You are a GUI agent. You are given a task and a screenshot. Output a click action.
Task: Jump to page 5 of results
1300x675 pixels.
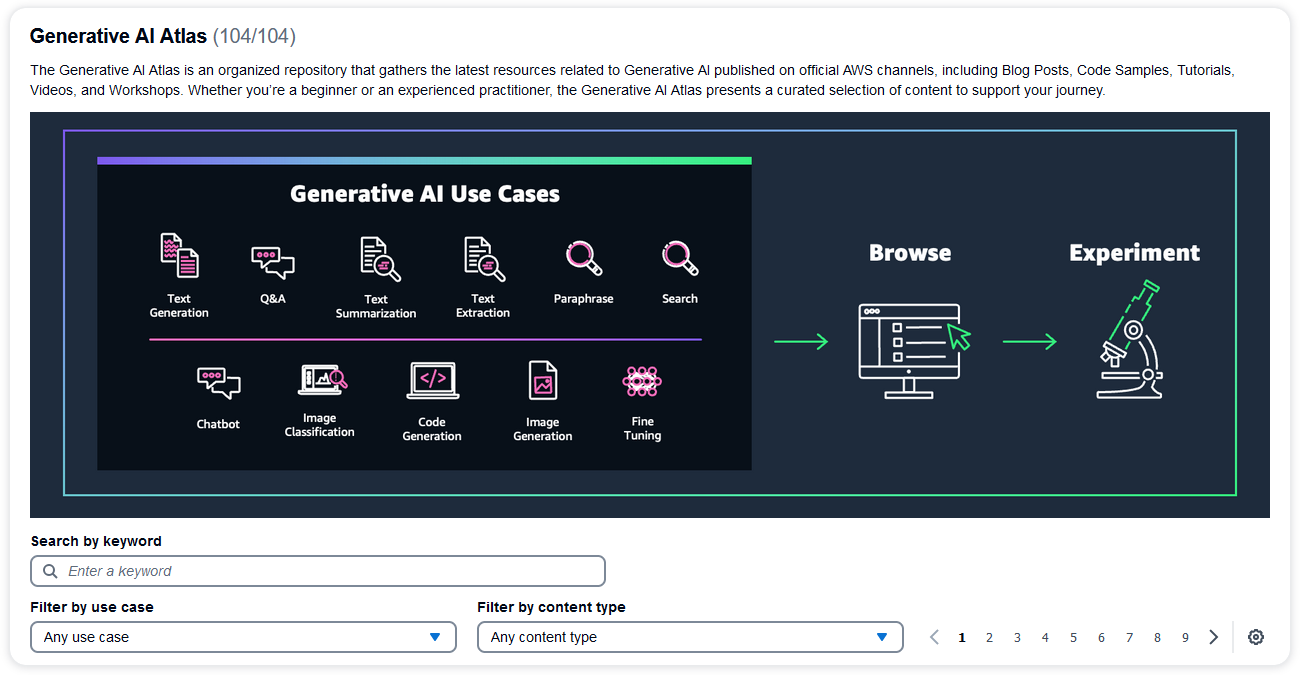pos(1073,637)
